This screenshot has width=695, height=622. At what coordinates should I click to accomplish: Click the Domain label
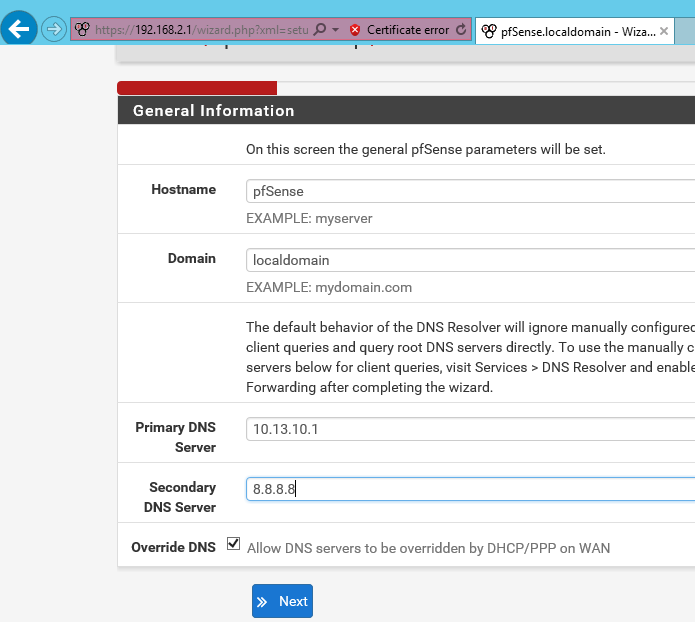pos(191,258)
